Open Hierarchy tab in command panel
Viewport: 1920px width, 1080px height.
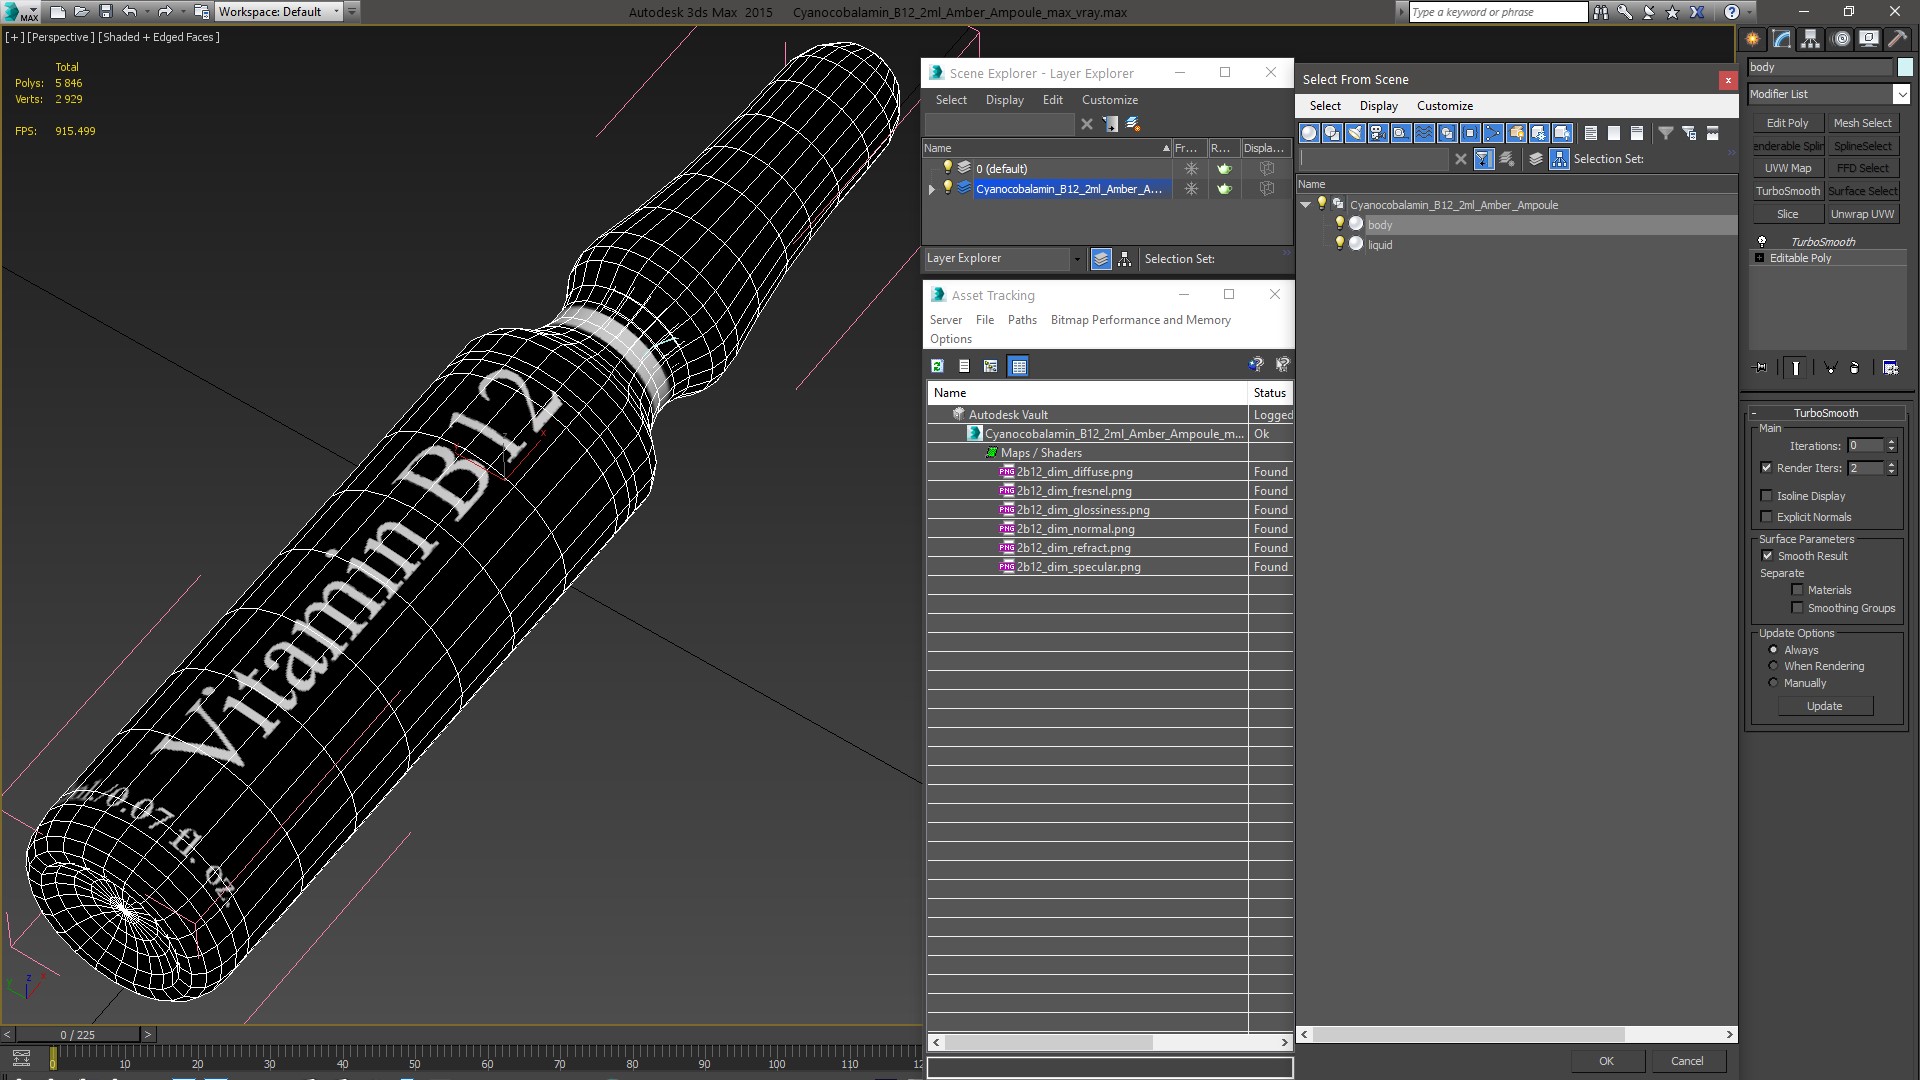tap(1811, 39)
